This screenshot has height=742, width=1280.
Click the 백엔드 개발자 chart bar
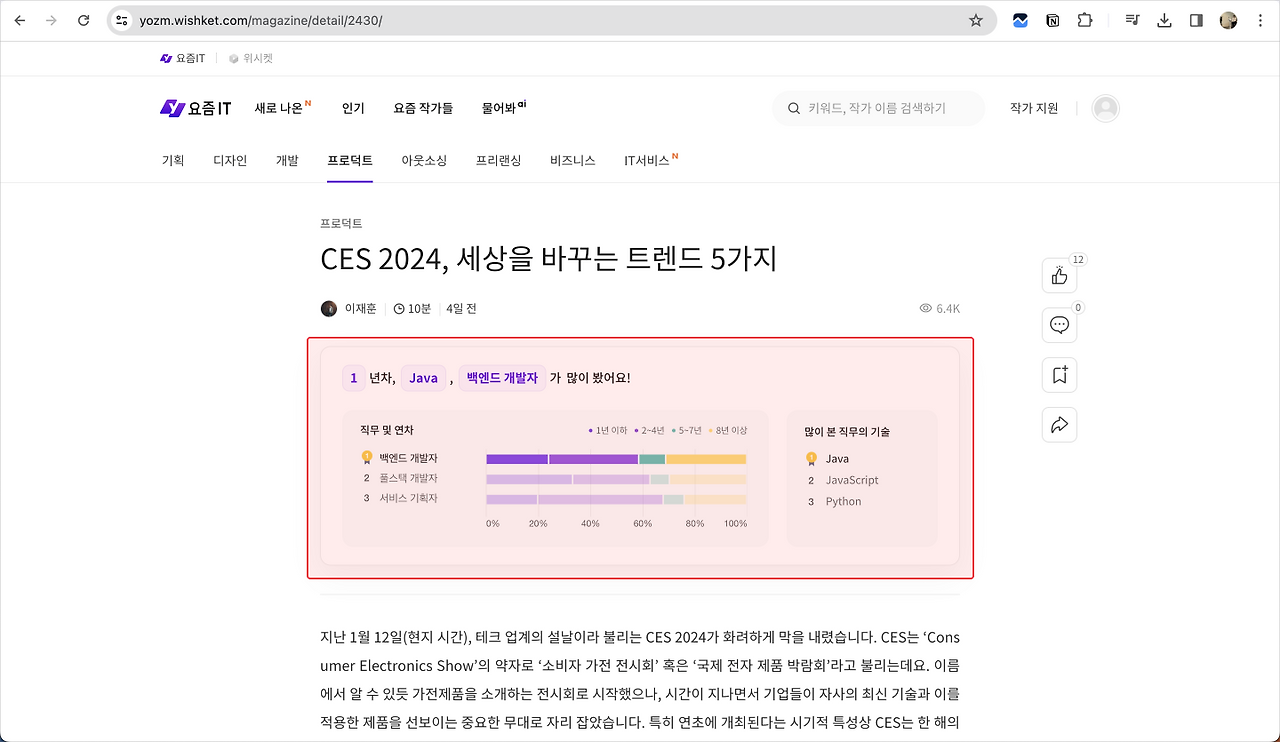click(x=616, y=459)
